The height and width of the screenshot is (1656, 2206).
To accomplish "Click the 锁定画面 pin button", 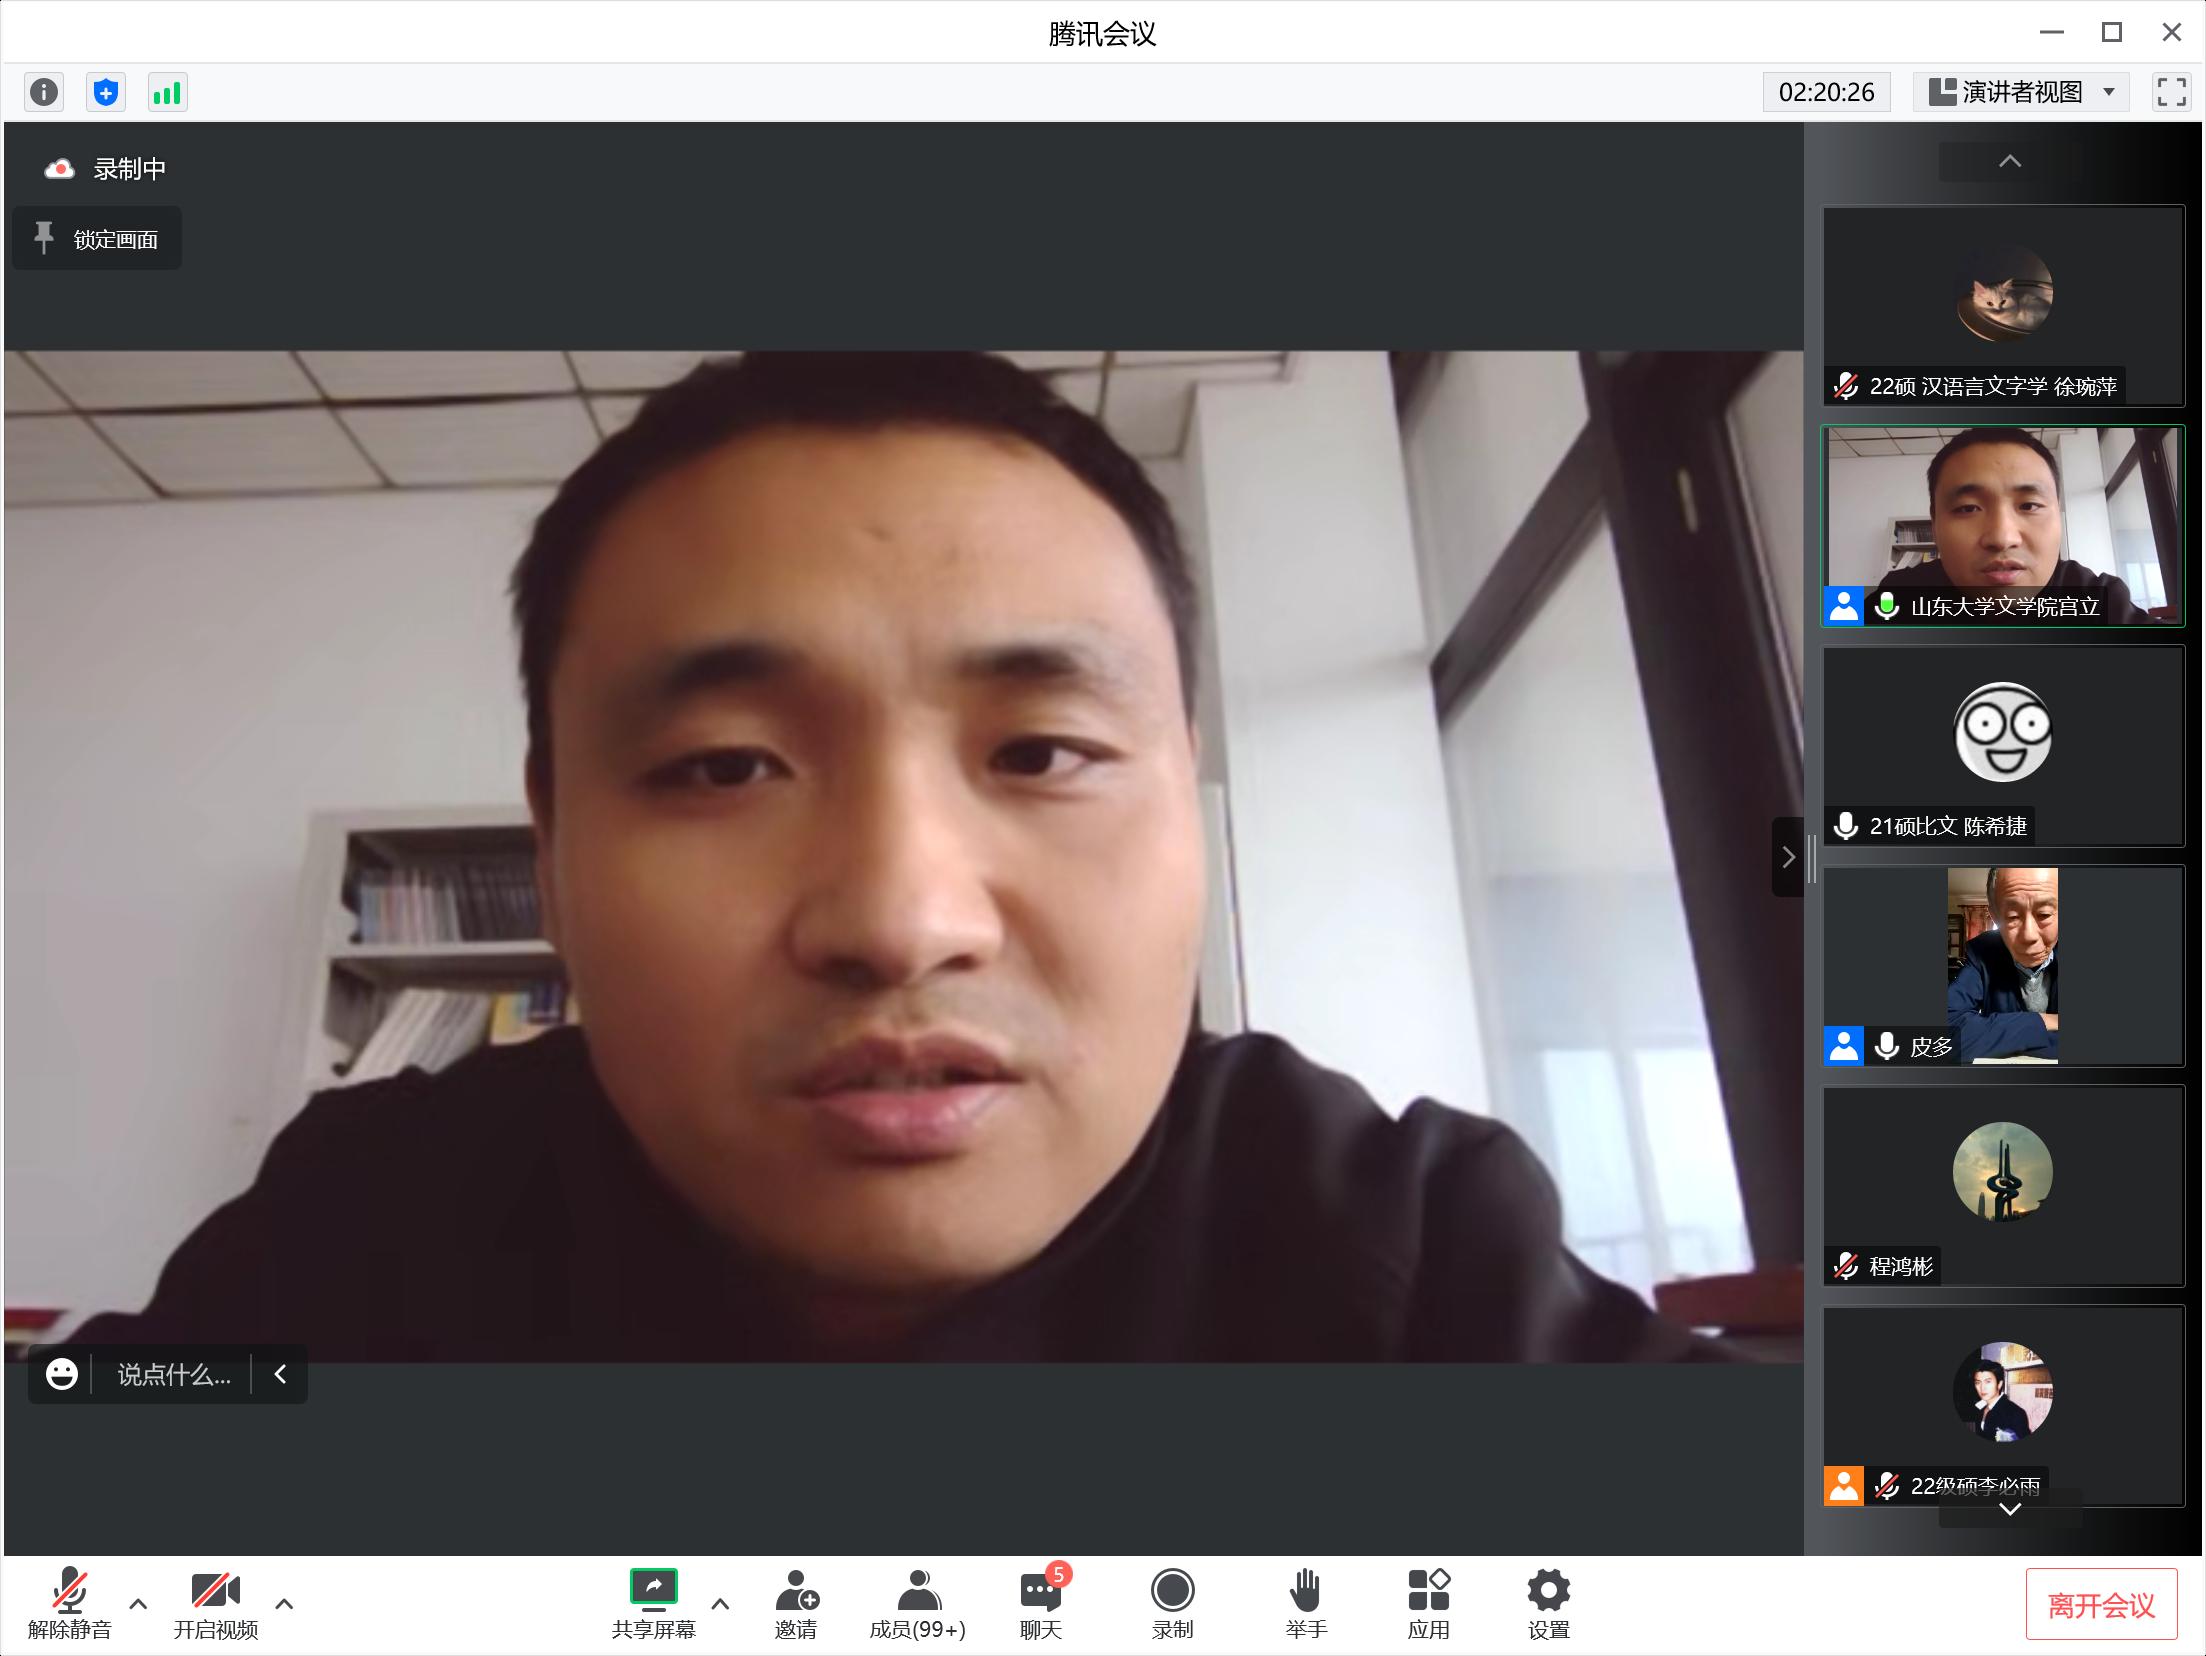I will [x=97, y=239].
